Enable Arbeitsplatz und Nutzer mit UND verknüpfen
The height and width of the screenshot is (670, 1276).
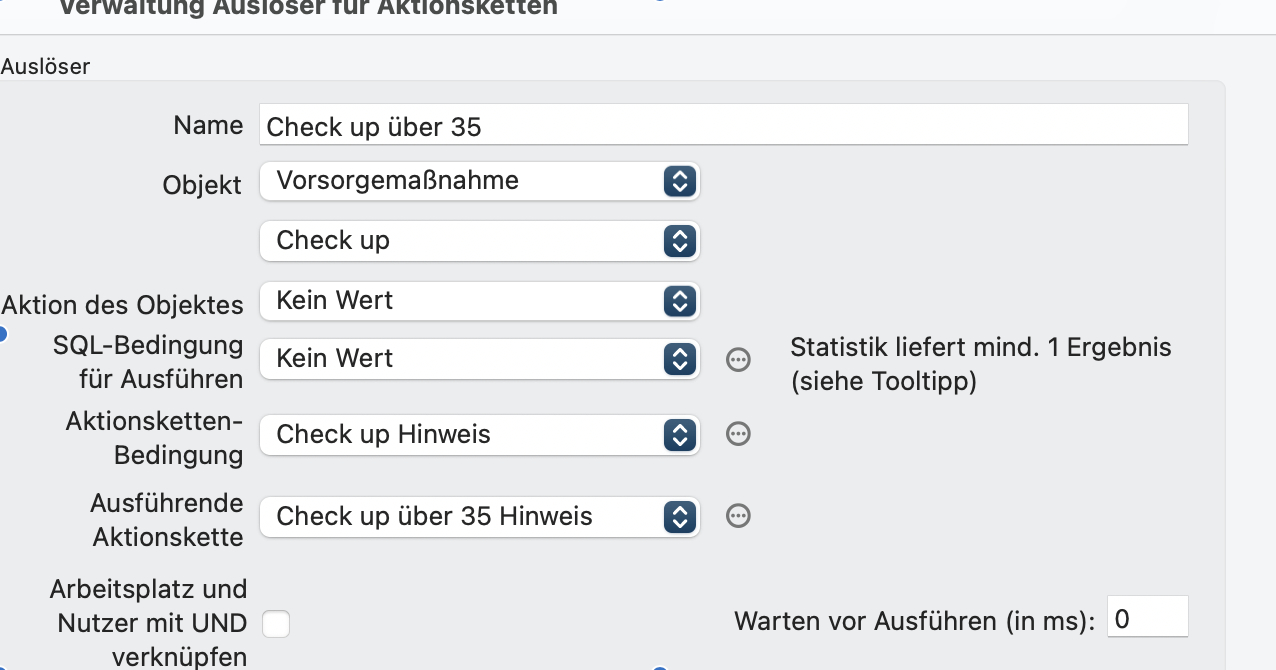pyautogui.click(x=276, y=624)
